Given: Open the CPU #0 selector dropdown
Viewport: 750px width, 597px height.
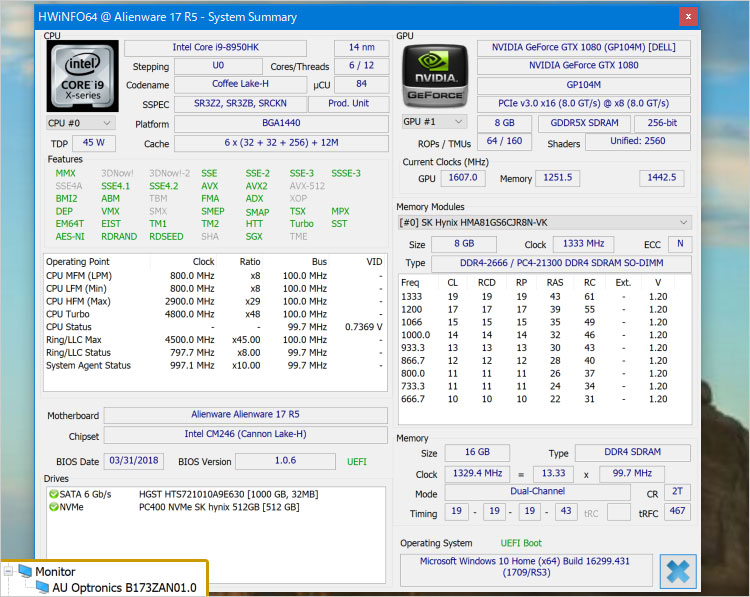Looking at the screenshot, I should tap(80, 123).
